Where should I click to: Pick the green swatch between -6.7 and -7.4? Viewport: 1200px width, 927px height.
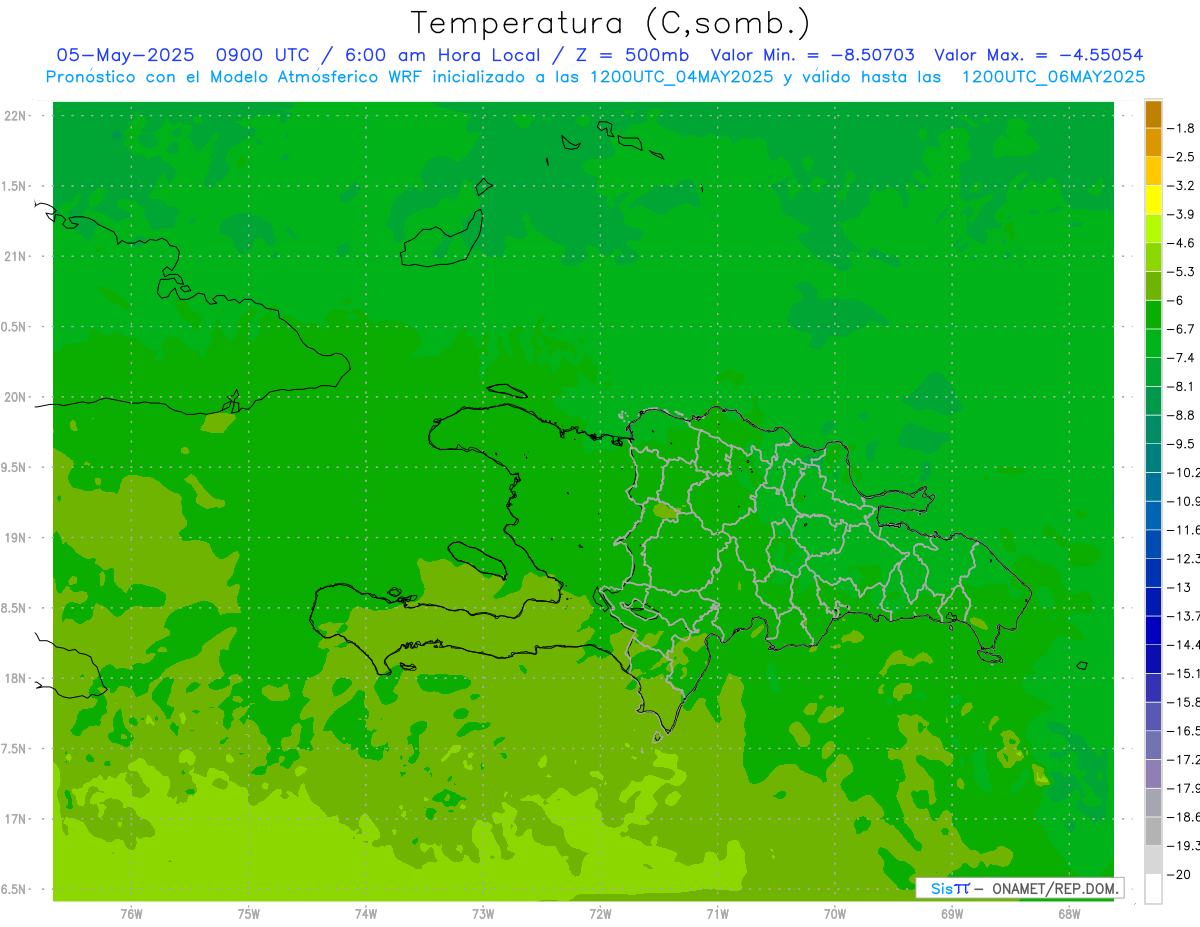click(1153, 343)
